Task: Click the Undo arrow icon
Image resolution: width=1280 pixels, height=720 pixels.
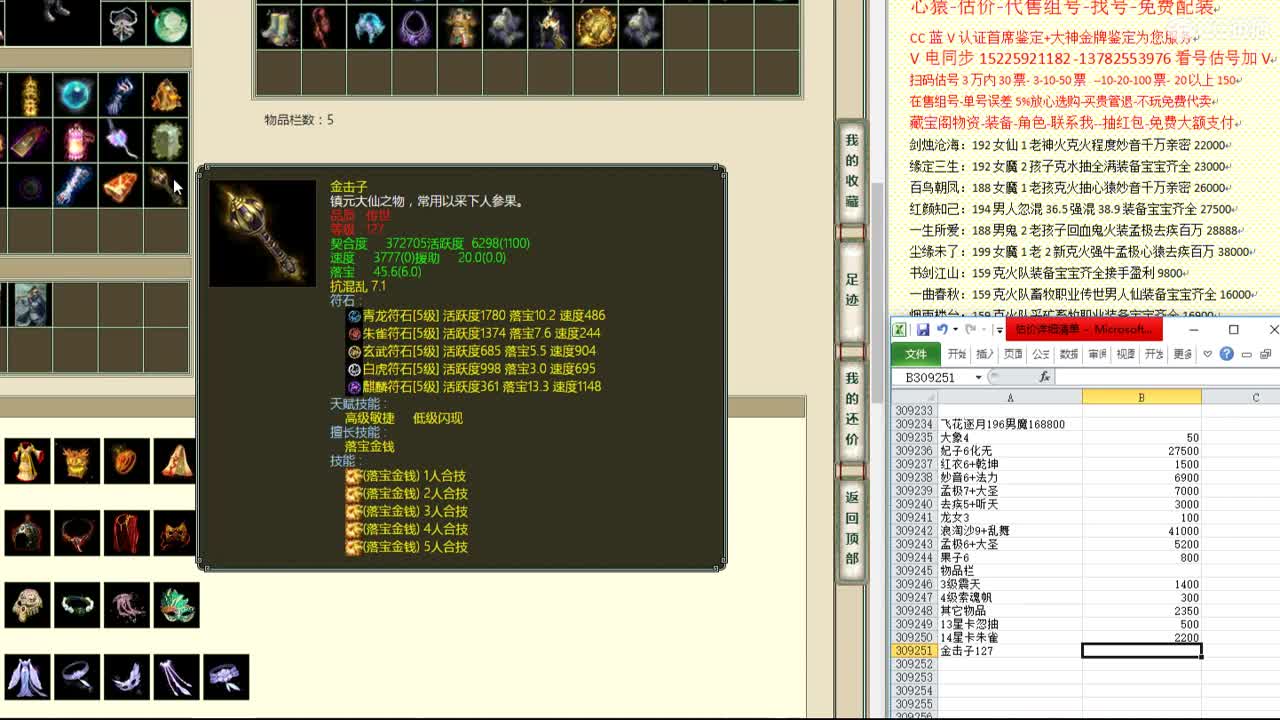Action: [x=943, y=330]
